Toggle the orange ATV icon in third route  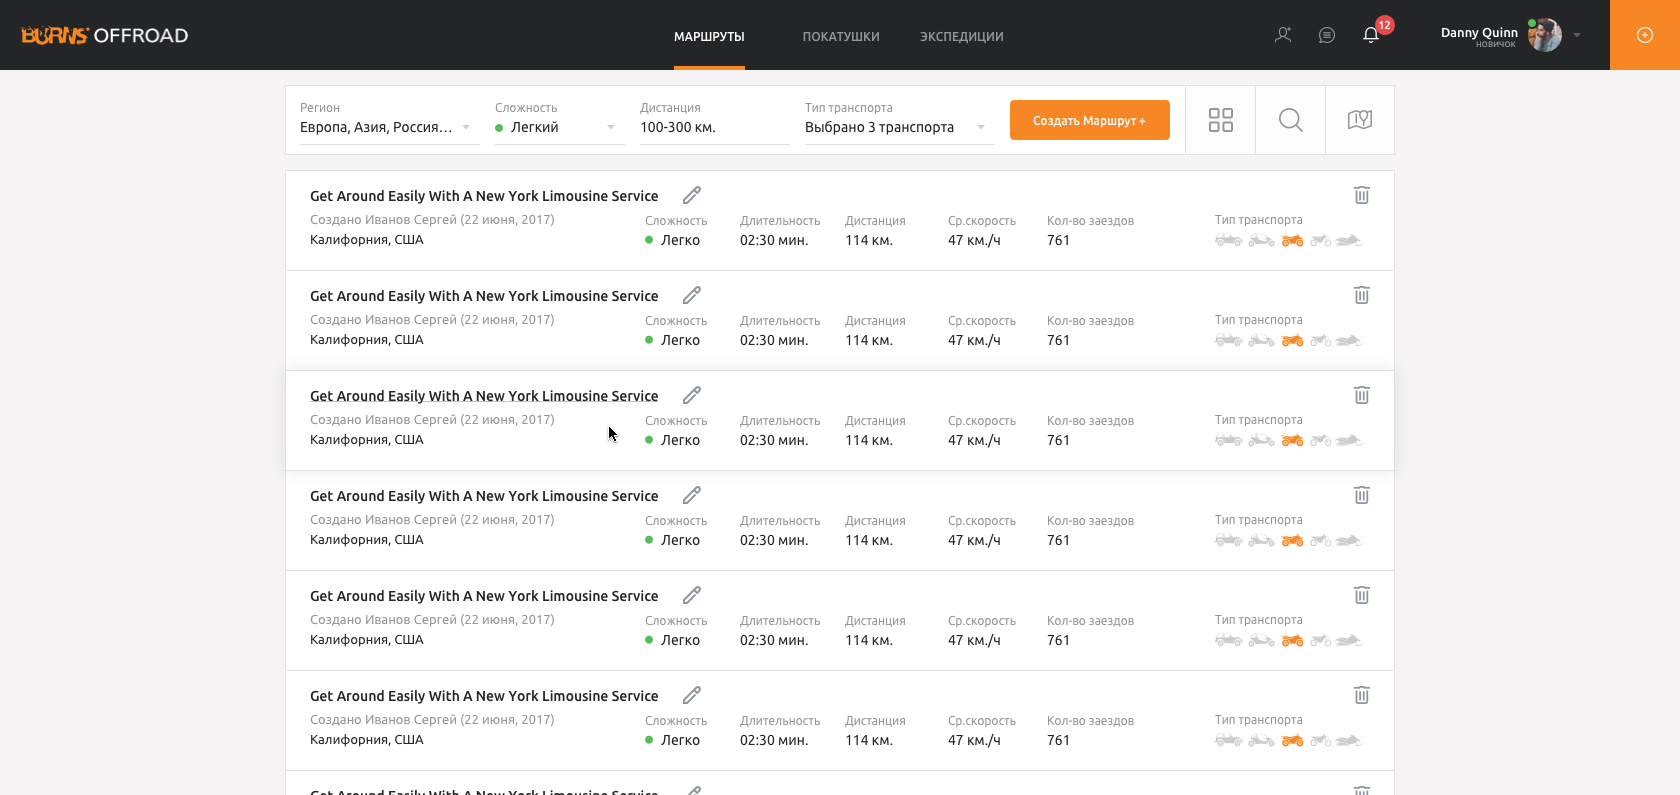[x=1292, y=440]
